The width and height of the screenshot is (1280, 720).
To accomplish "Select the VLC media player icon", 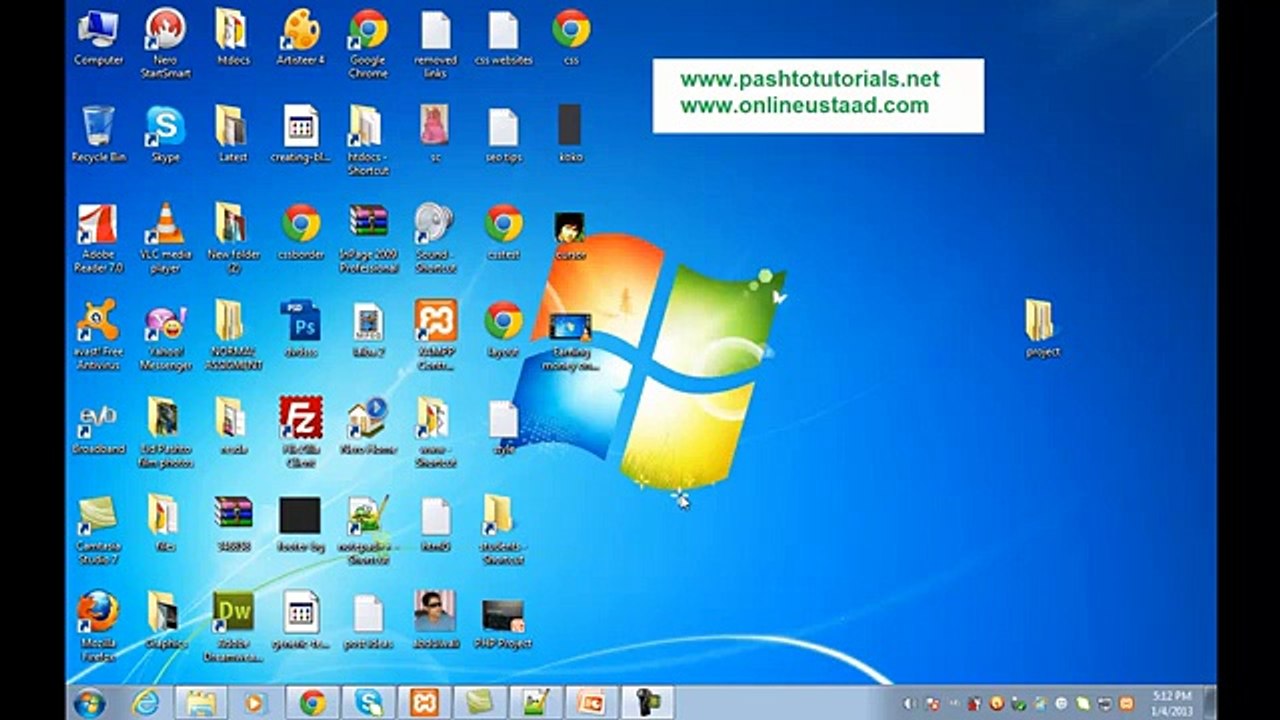I will coord(165,239).
